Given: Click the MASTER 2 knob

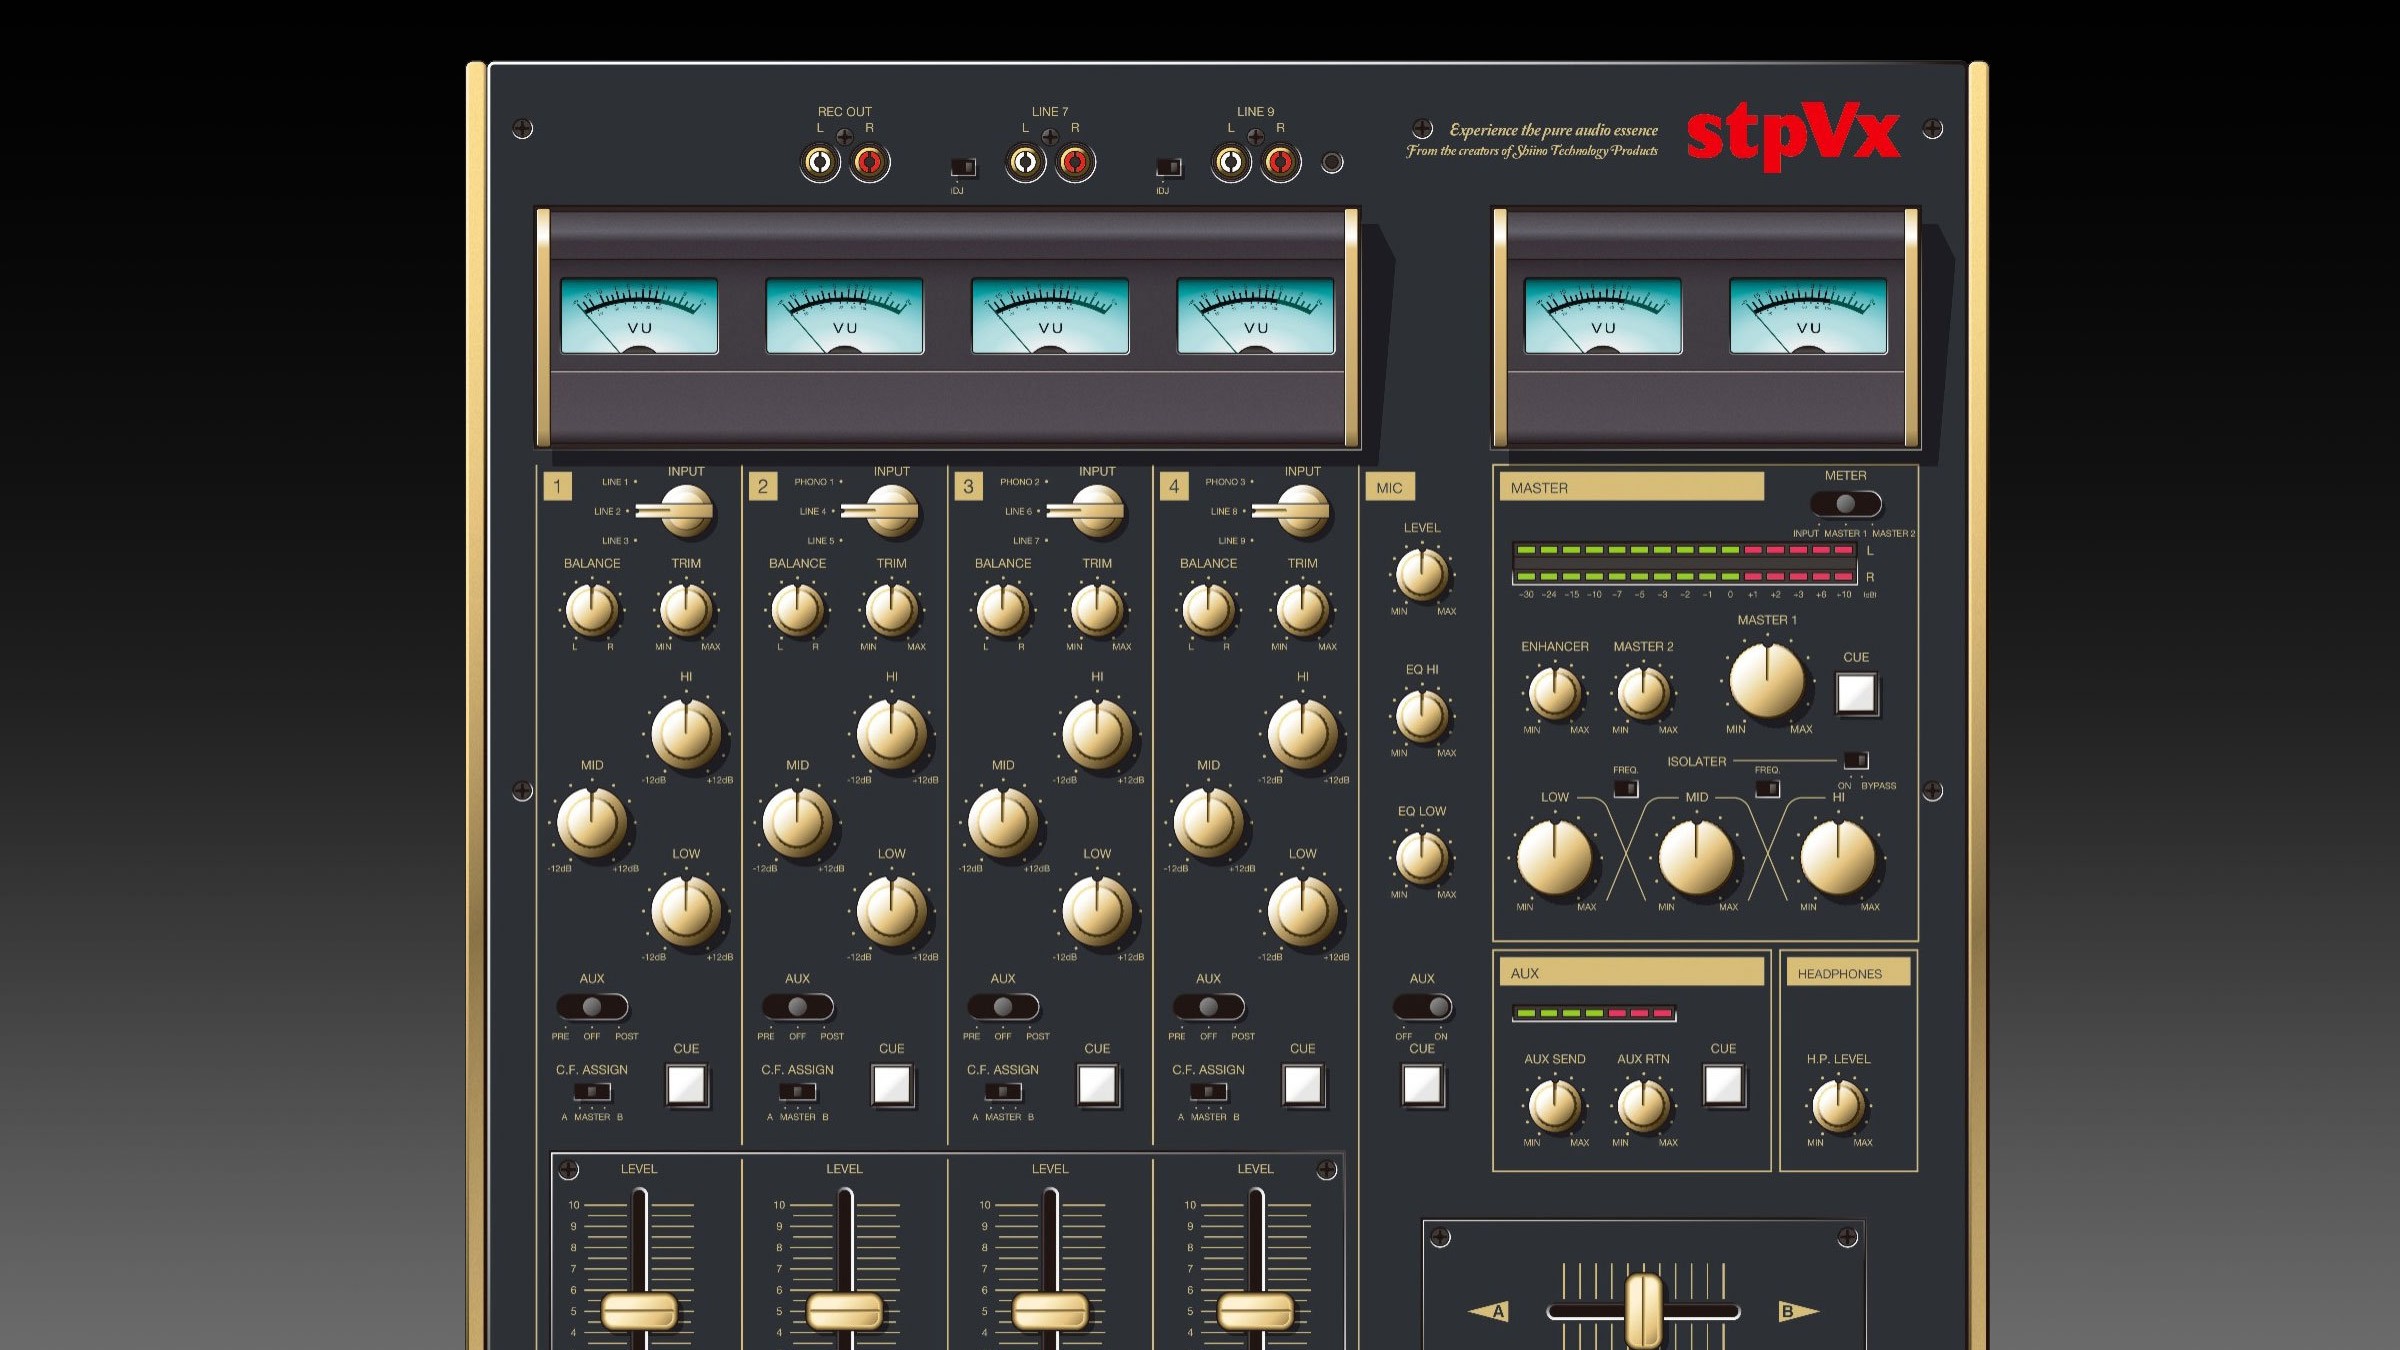Looking at the screenshot, I should (x=1643, y=693).
